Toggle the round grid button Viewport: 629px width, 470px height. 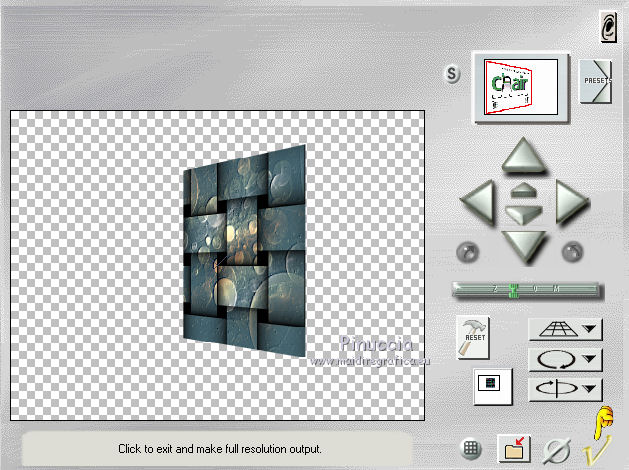470,448
